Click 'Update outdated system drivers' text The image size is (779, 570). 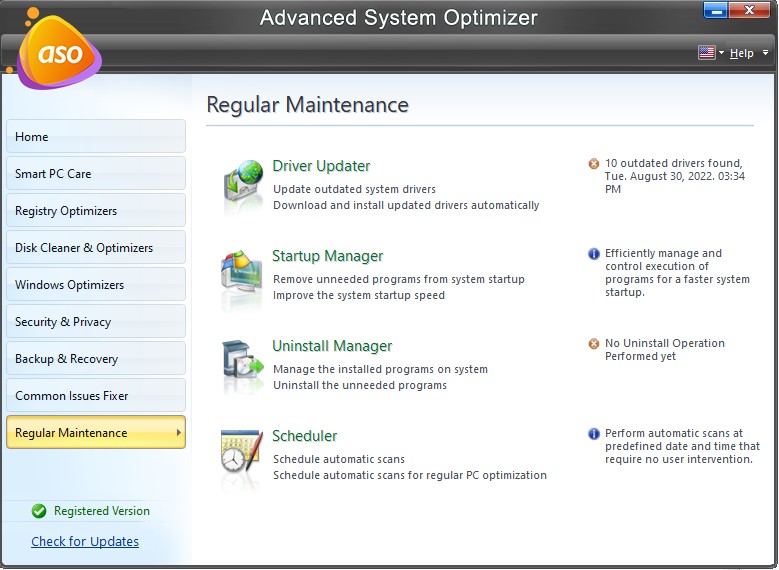354,189
